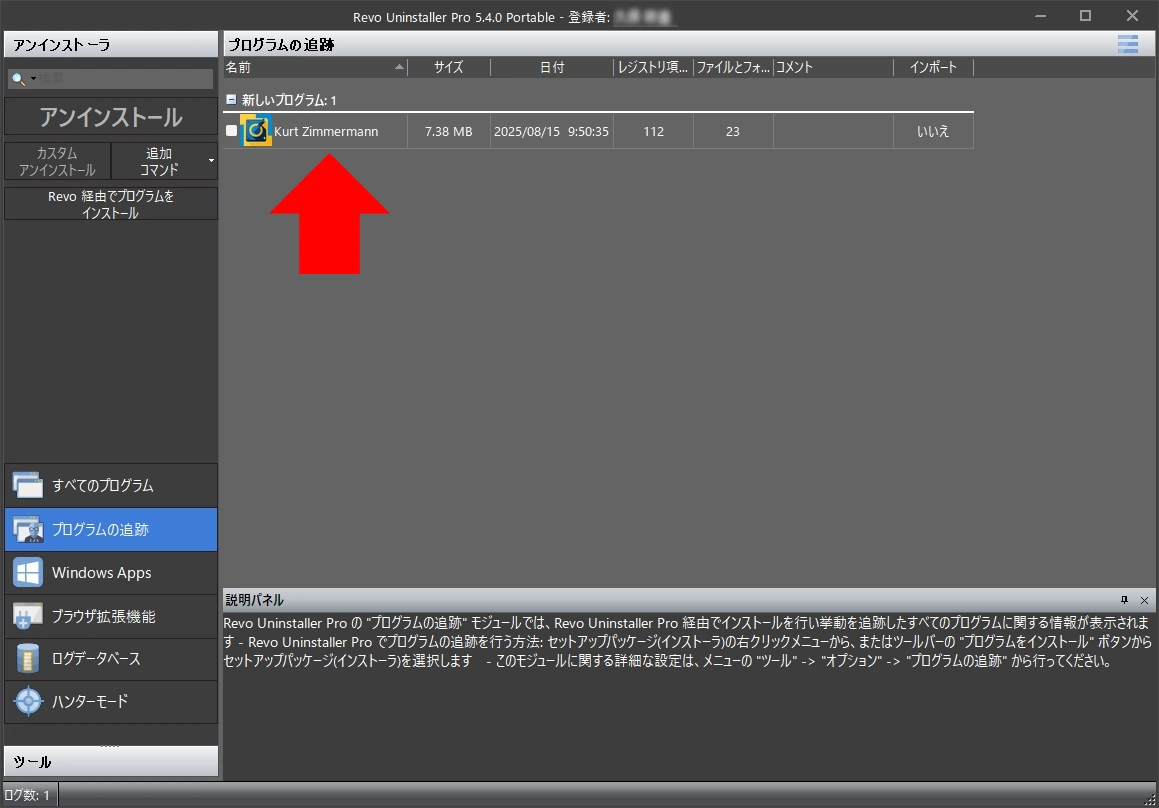Image resolution: width=1159 pixels, height=808 pixels.
Task: Close the 説明パネル description panel
Action: tap(1144, 600)
